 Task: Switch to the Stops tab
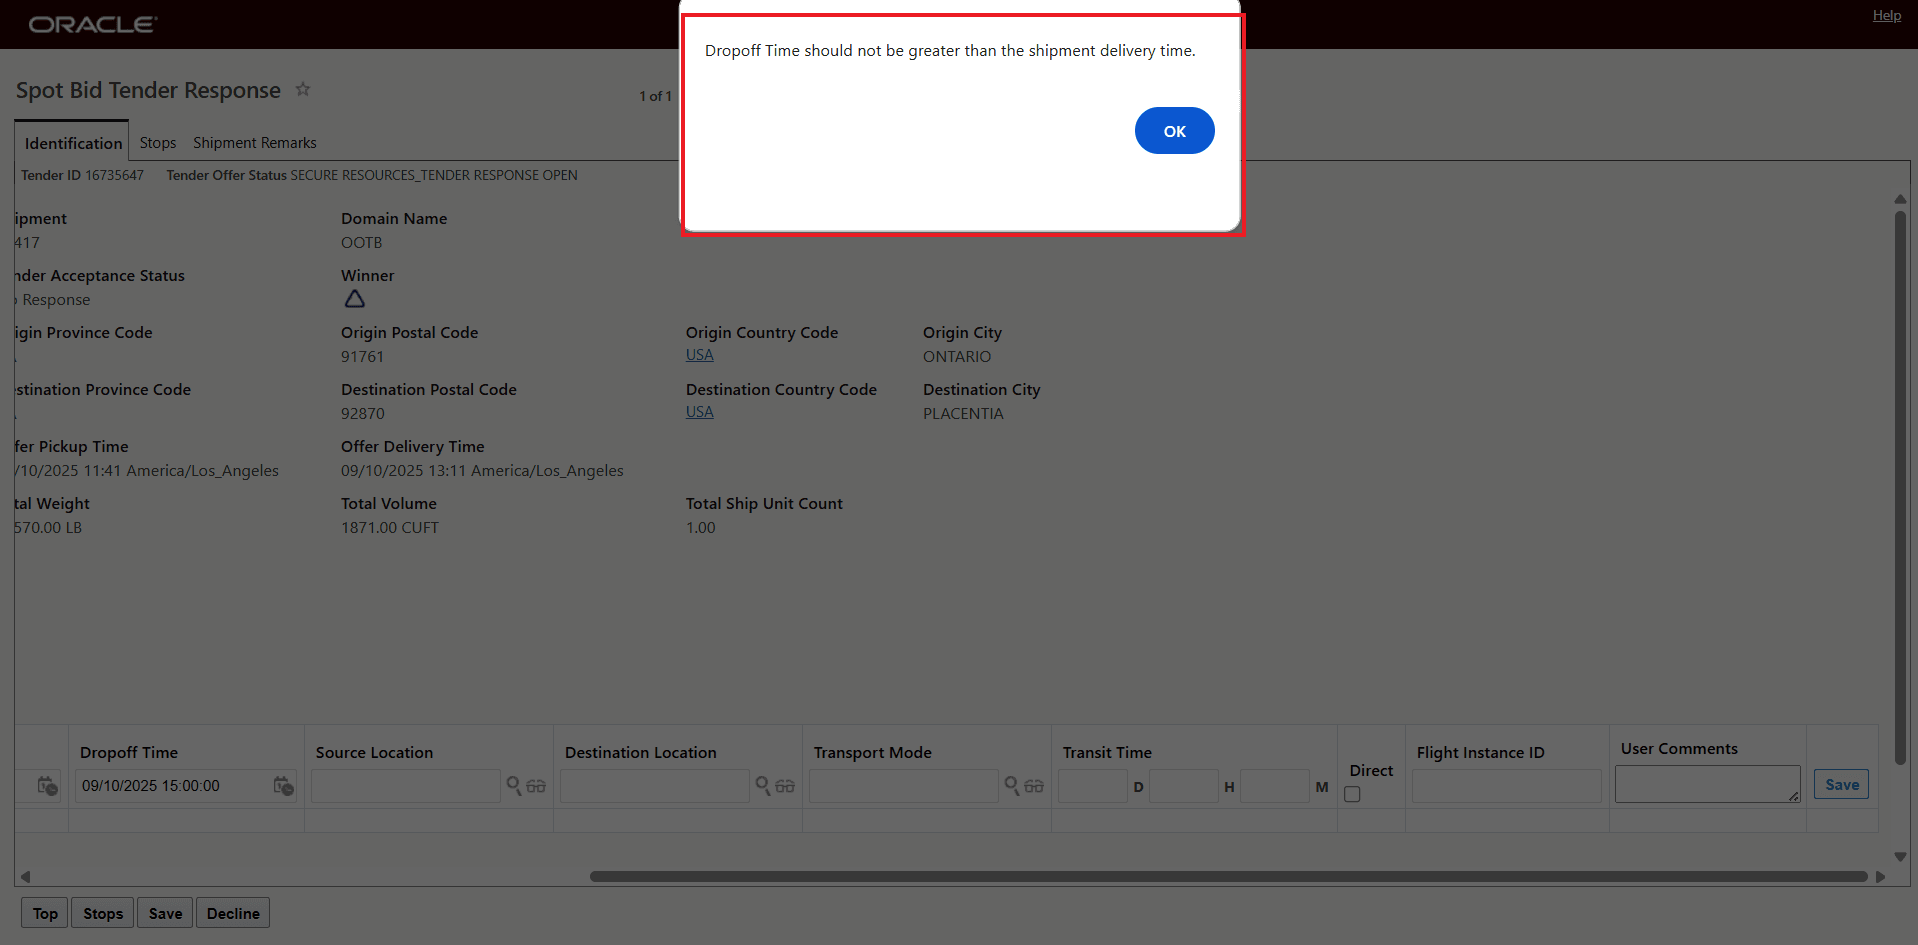pyautogui.click(x=157, y=142)
